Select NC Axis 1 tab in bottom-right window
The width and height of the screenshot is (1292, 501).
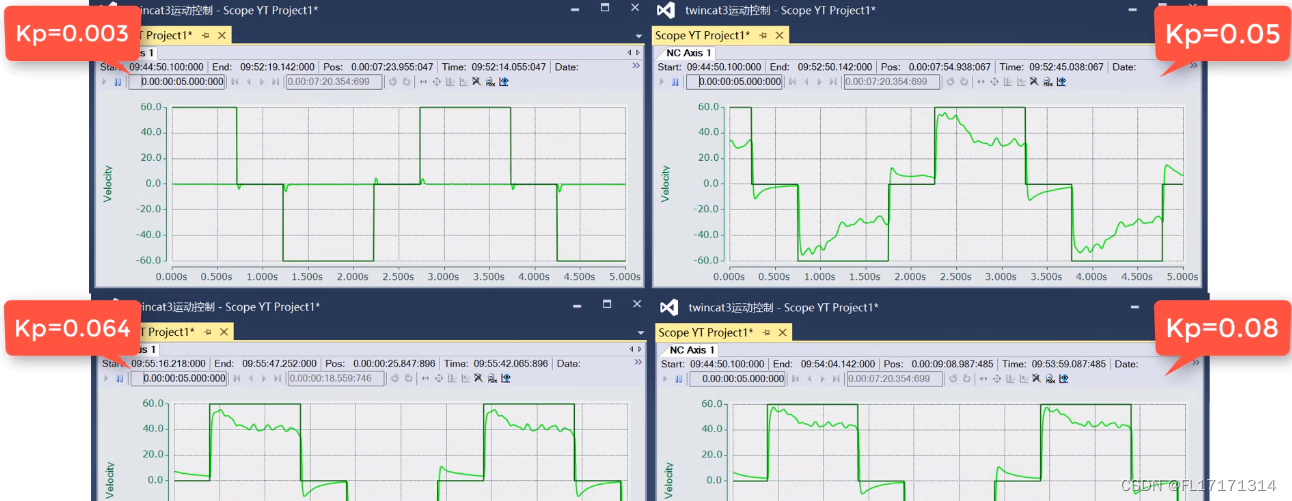pyautogui.click(x=690, y=350)
